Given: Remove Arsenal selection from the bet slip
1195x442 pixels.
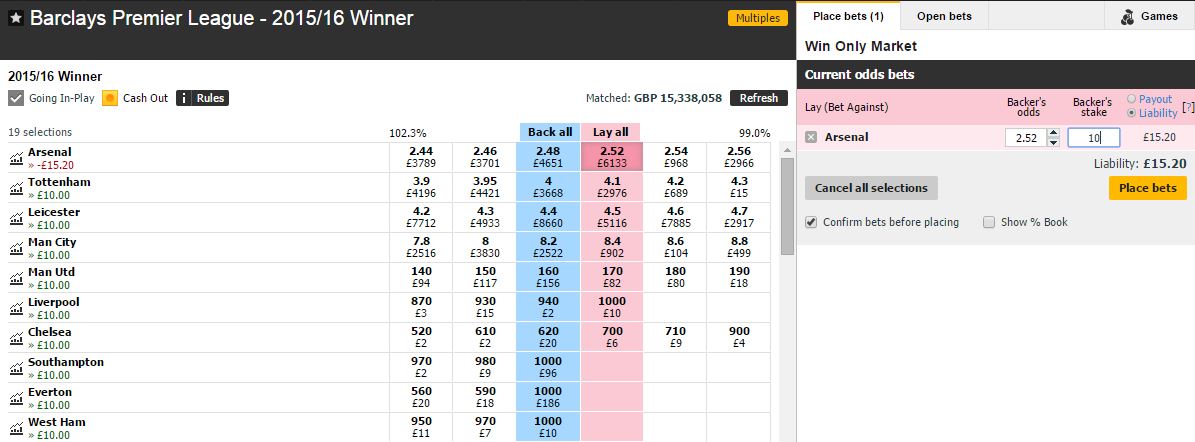Looking at the screenshot, I should (811, 137).
